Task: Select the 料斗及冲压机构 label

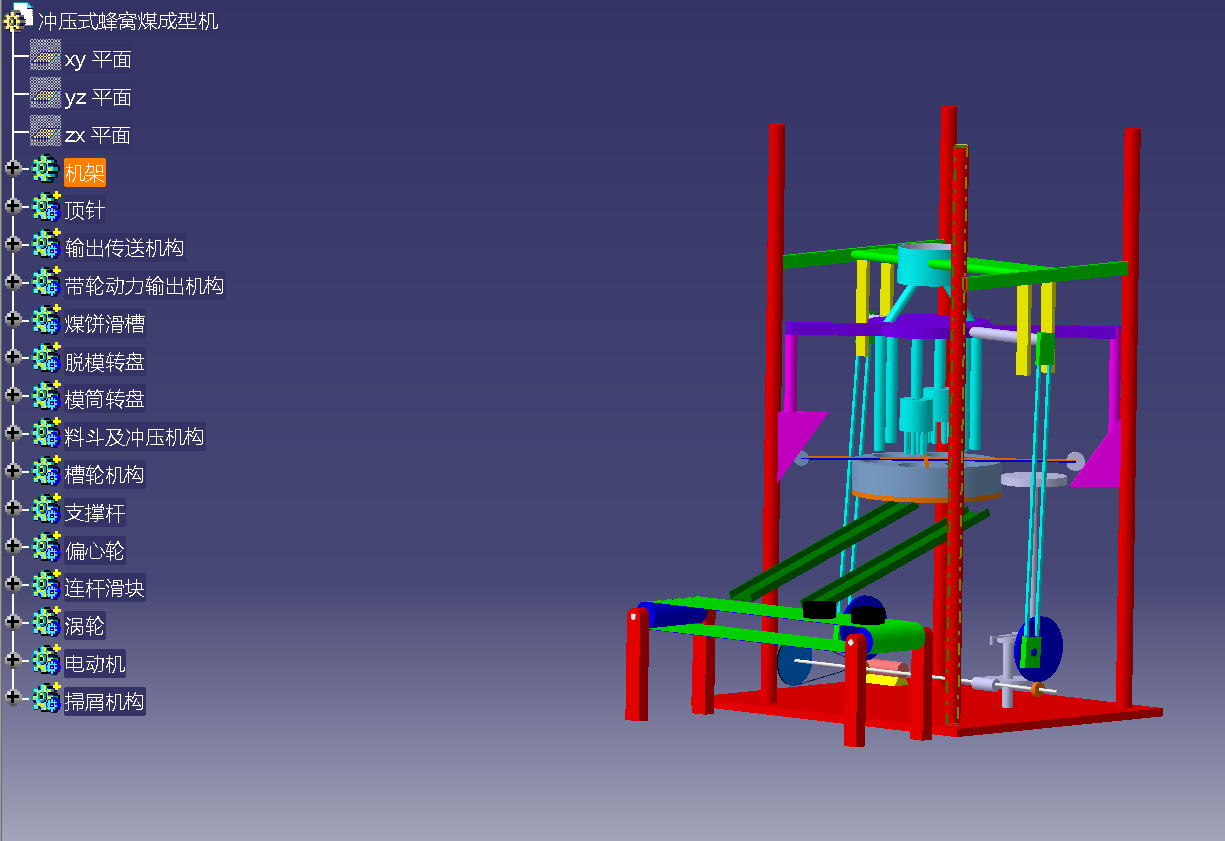Action: [135, 437]
